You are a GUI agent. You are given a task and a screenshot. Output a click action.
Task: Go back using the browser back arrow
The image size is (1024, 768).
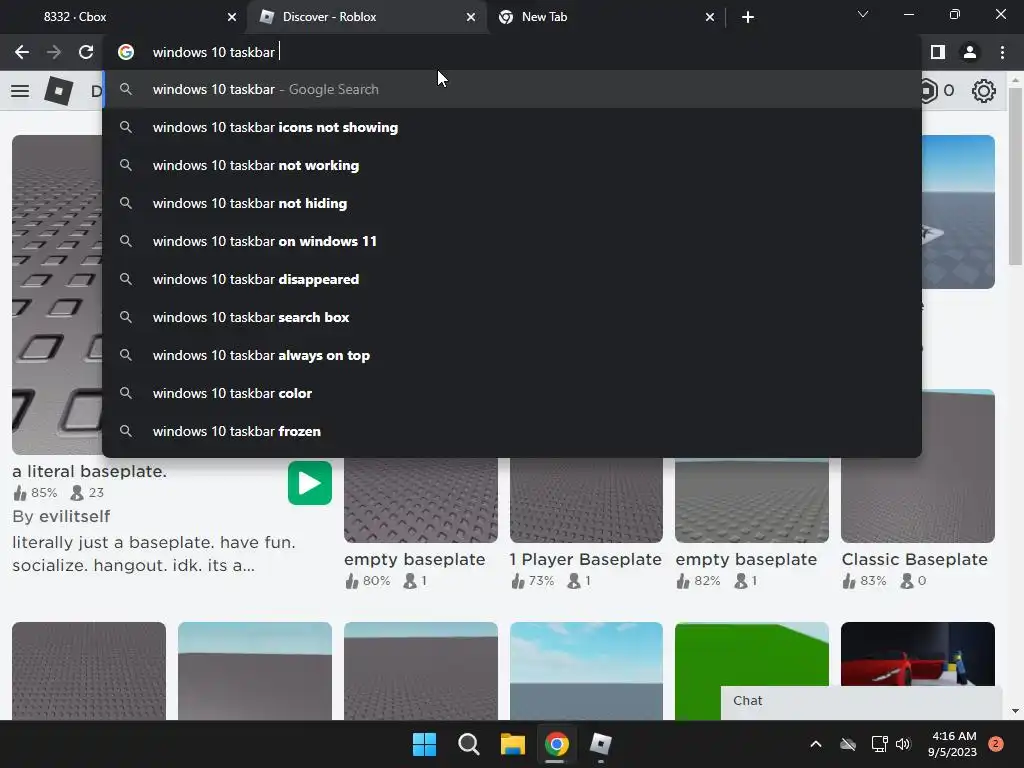[x=22, y=52]
